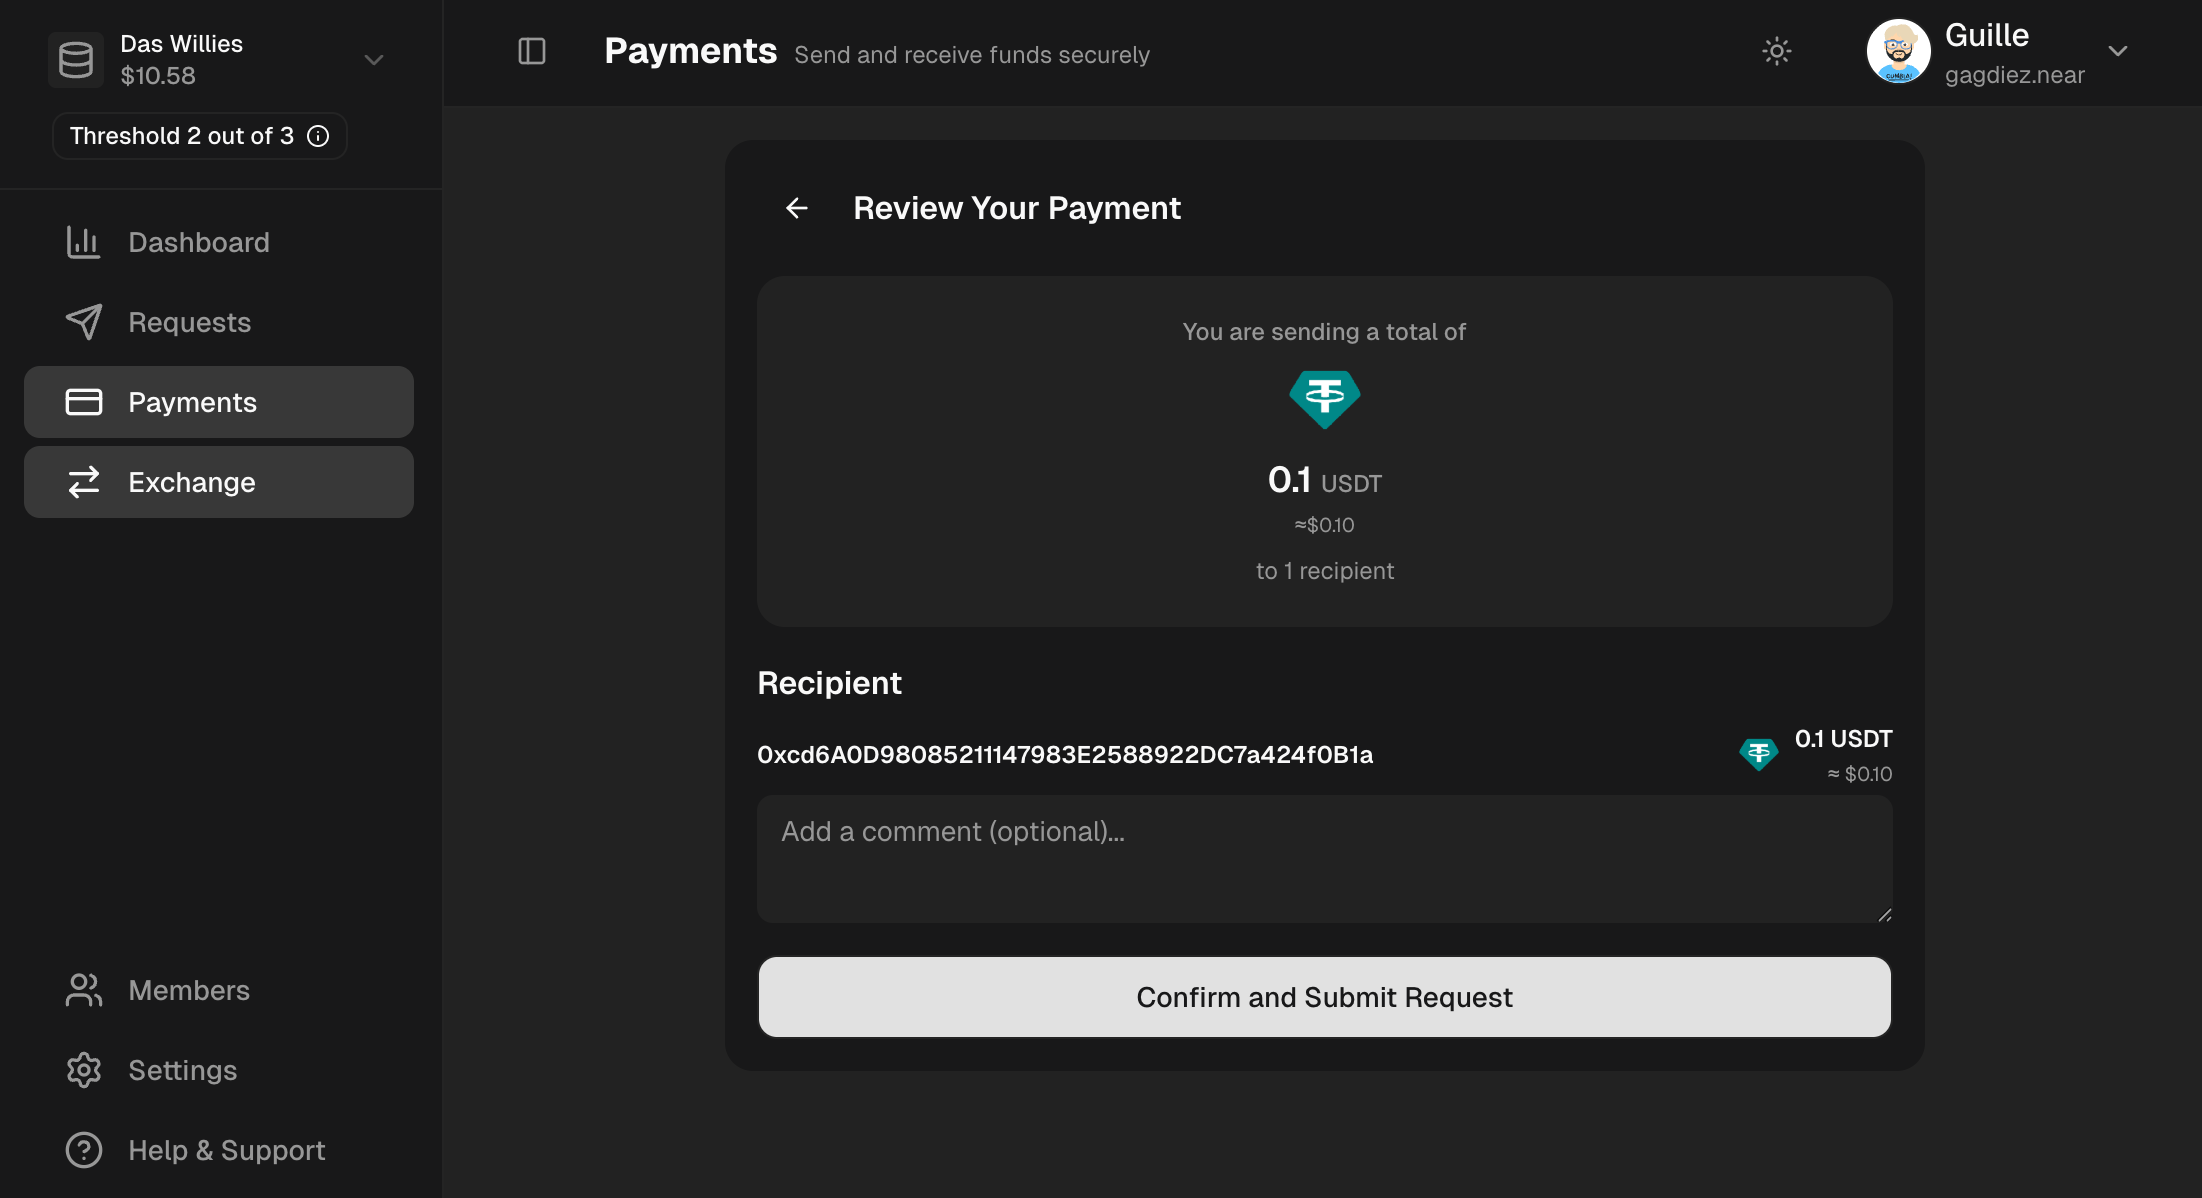Select the Members people icon
The image size is (2202, 1198).
coord(83,990)
